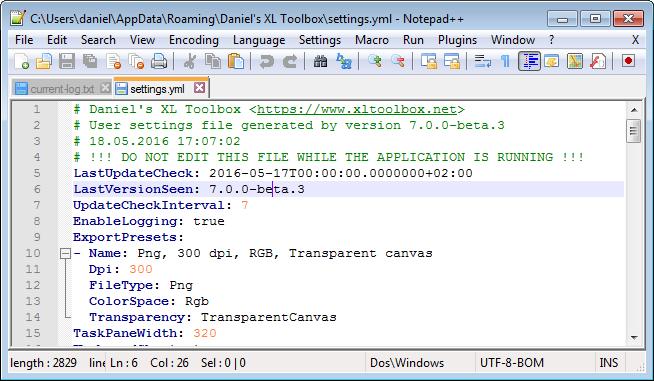Click TaskPaneWidth value 320
Image resolution: width=654 pixels, height=381 pixels.
(205, 333)
